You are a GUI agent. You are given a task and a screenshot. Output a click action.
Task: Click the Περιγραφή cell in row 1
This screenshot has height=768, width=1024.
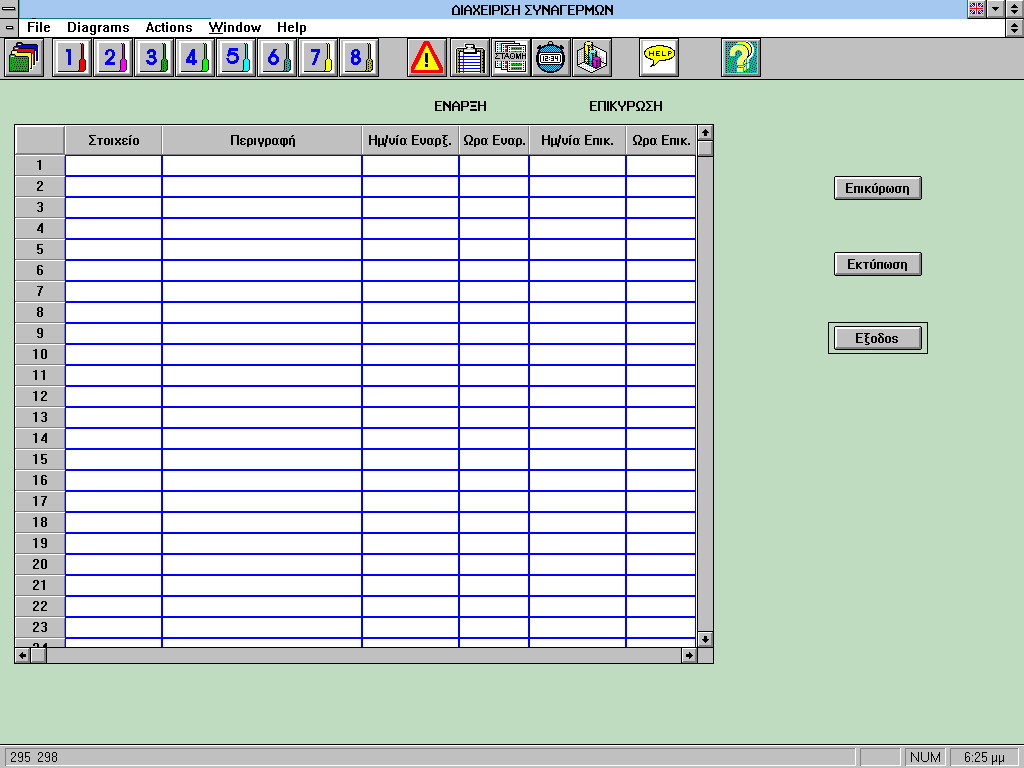[261, 165]
